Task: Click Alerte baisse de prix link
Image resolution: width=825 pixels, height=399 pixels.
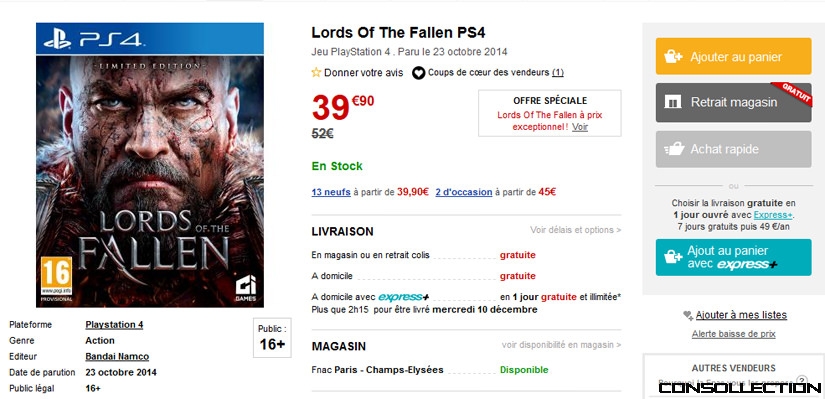Action: click(x=733, y=334)
